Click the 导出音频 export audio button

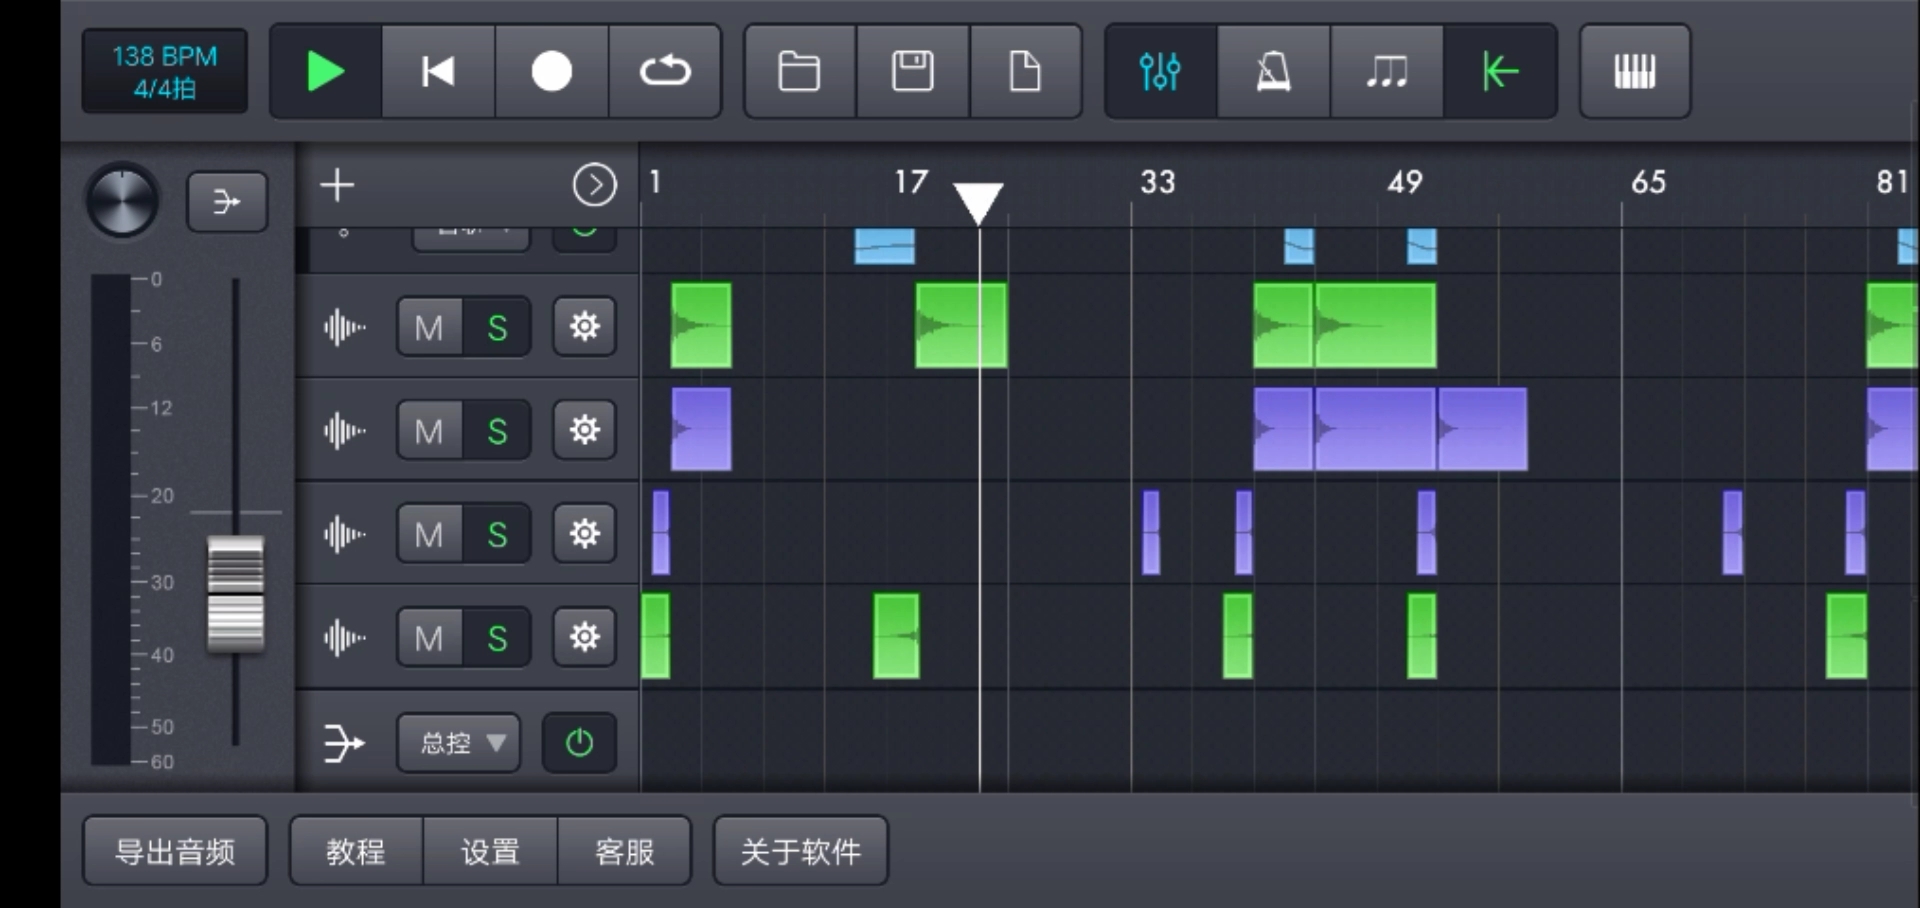175,851
